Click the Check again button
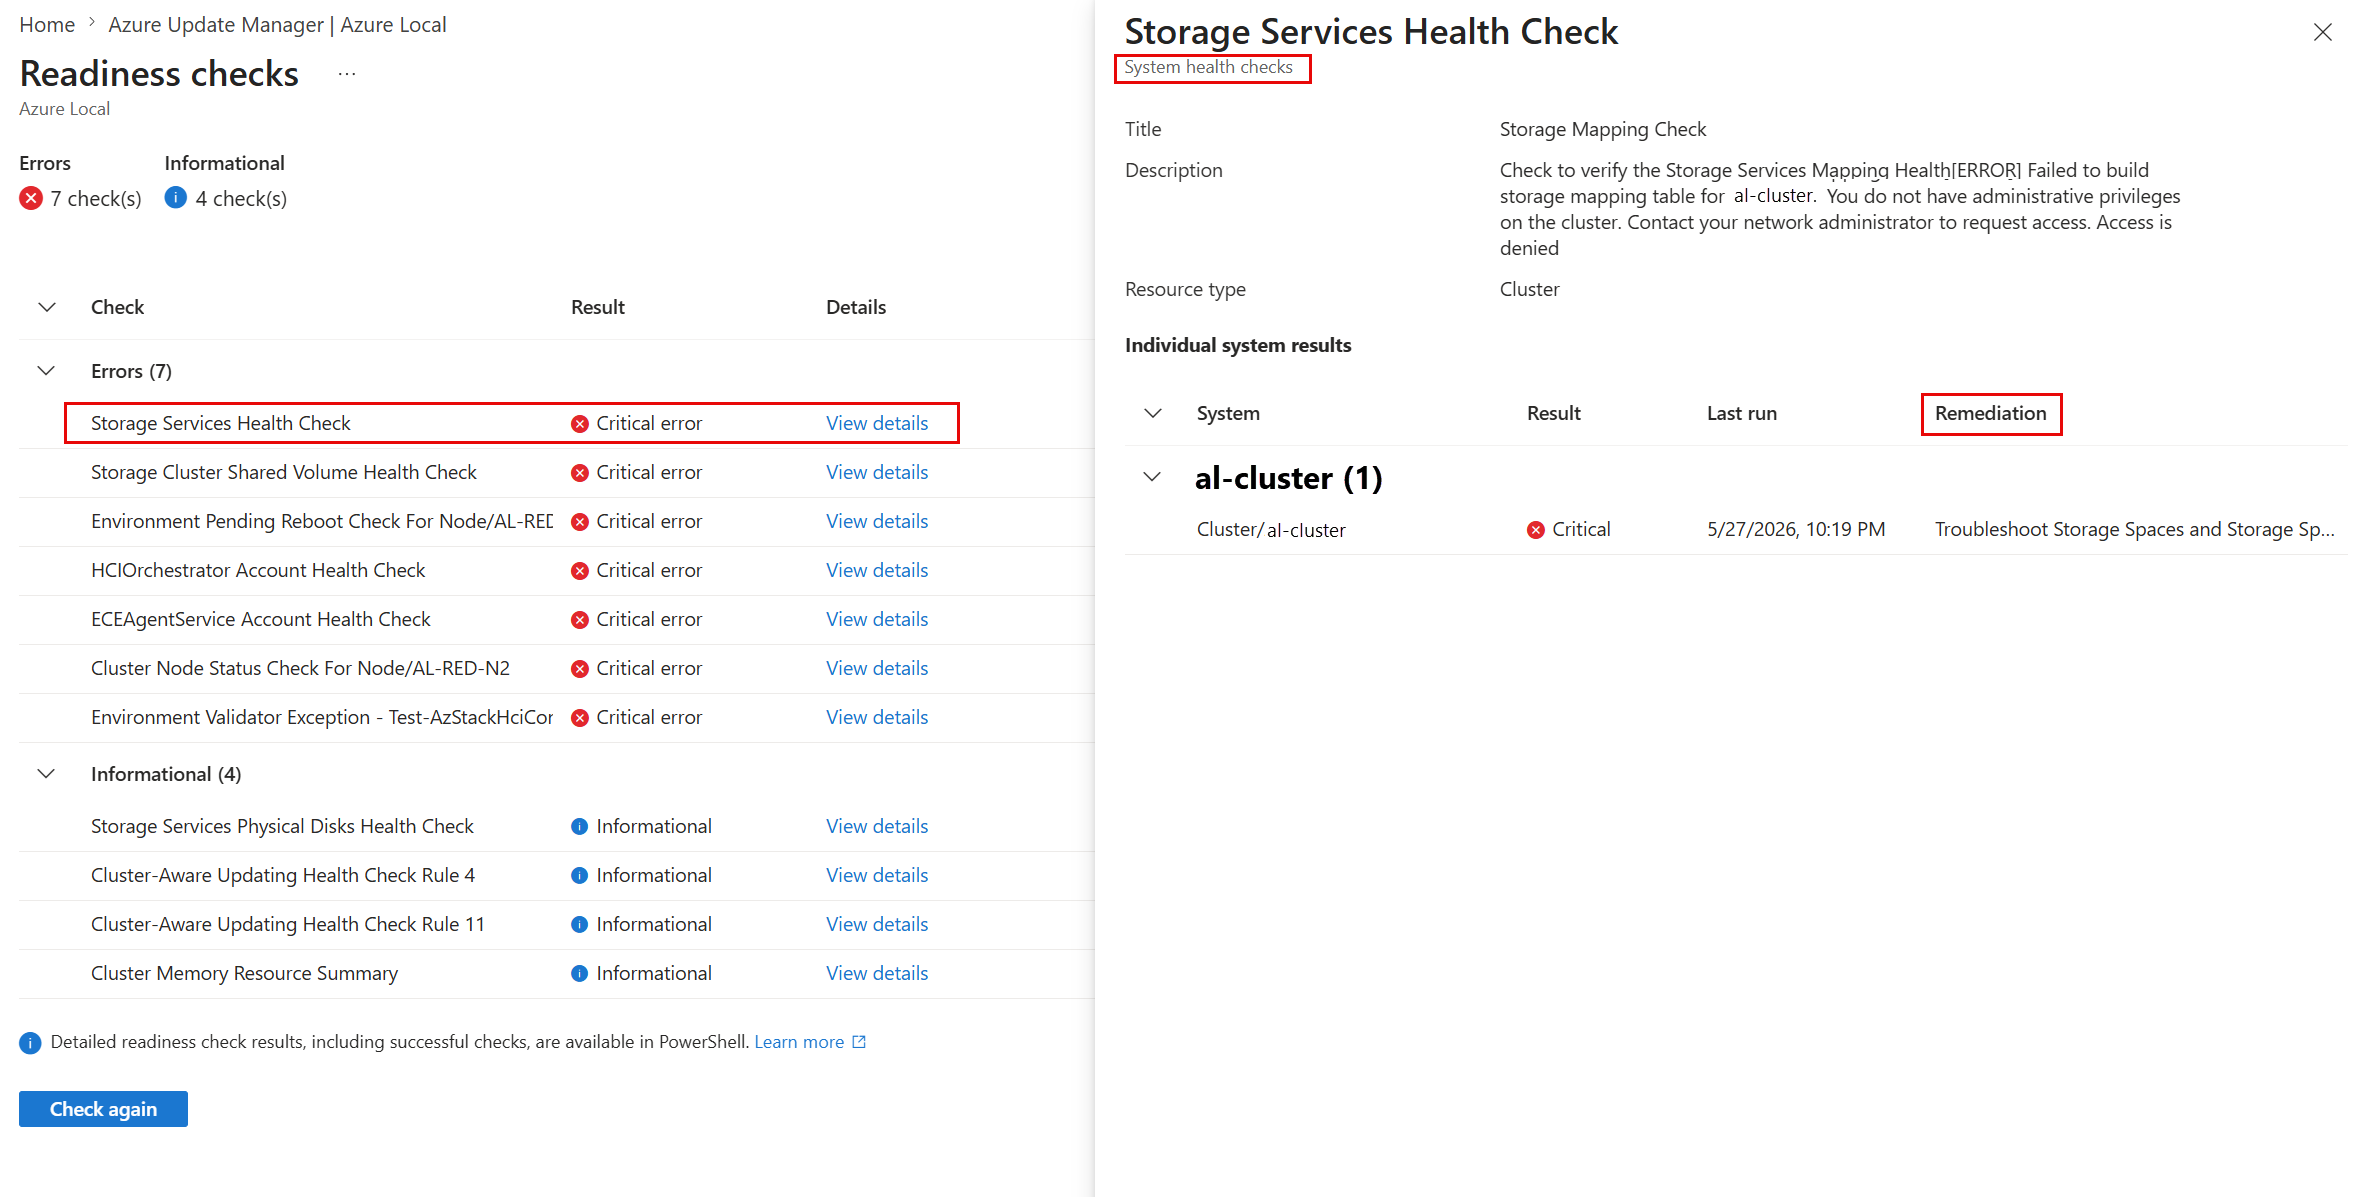The height and width of the screenshot is (1197, 2368). [x=103, y=1109]
